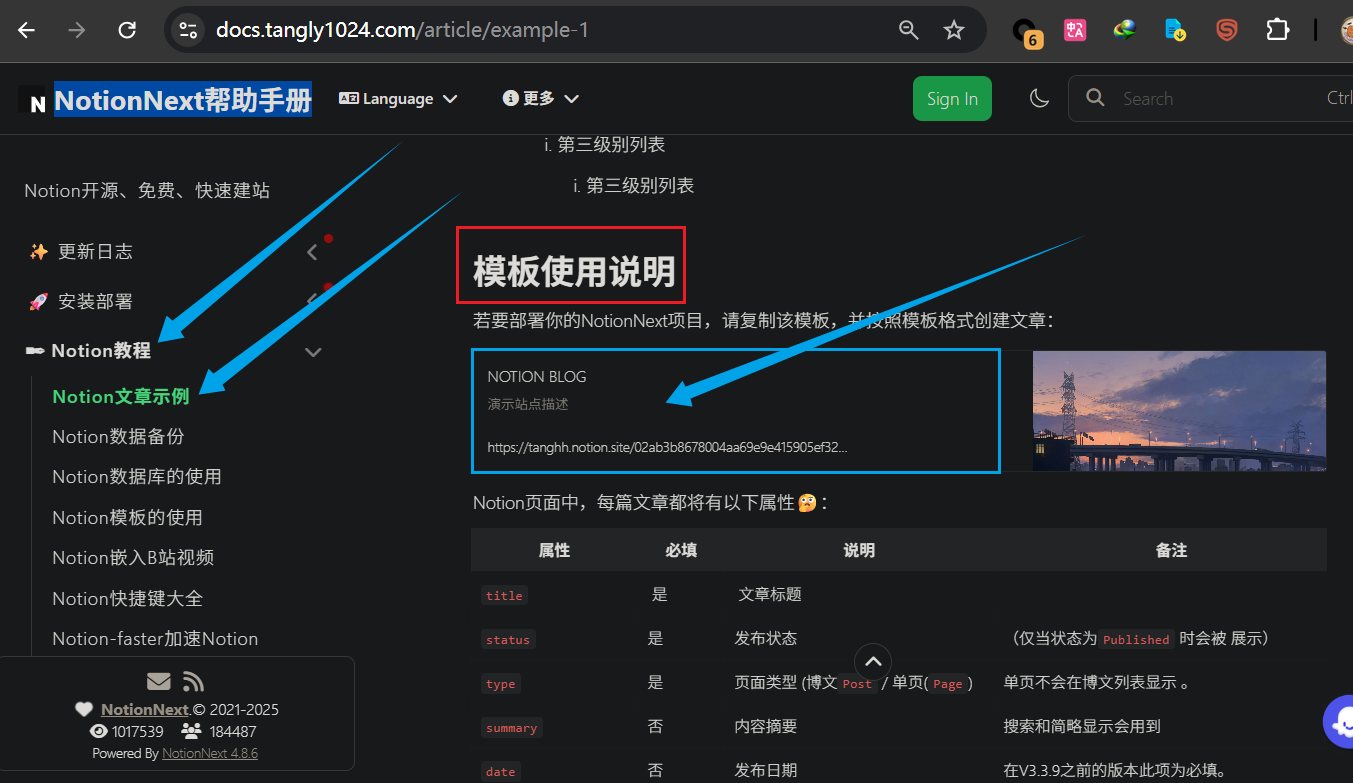Open the red shield extension icon
1353x783 pixels.
pos(1226,30)
